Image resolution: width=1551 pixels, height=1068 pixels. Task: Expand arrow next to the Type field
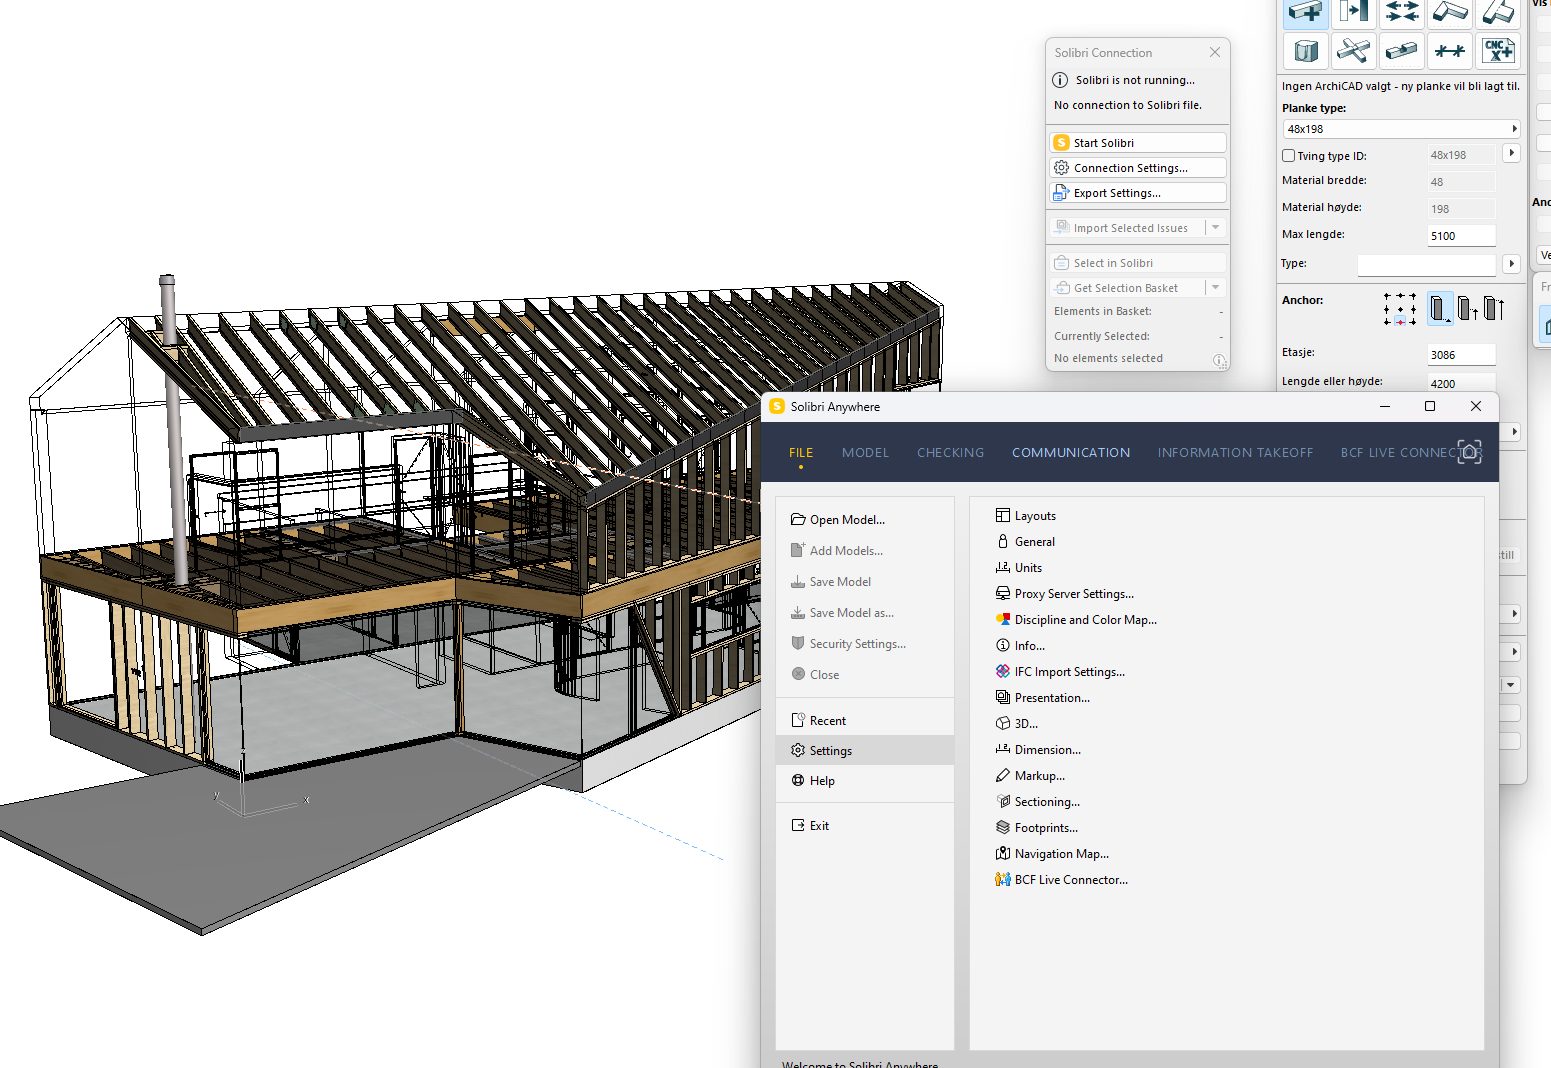1511,264
